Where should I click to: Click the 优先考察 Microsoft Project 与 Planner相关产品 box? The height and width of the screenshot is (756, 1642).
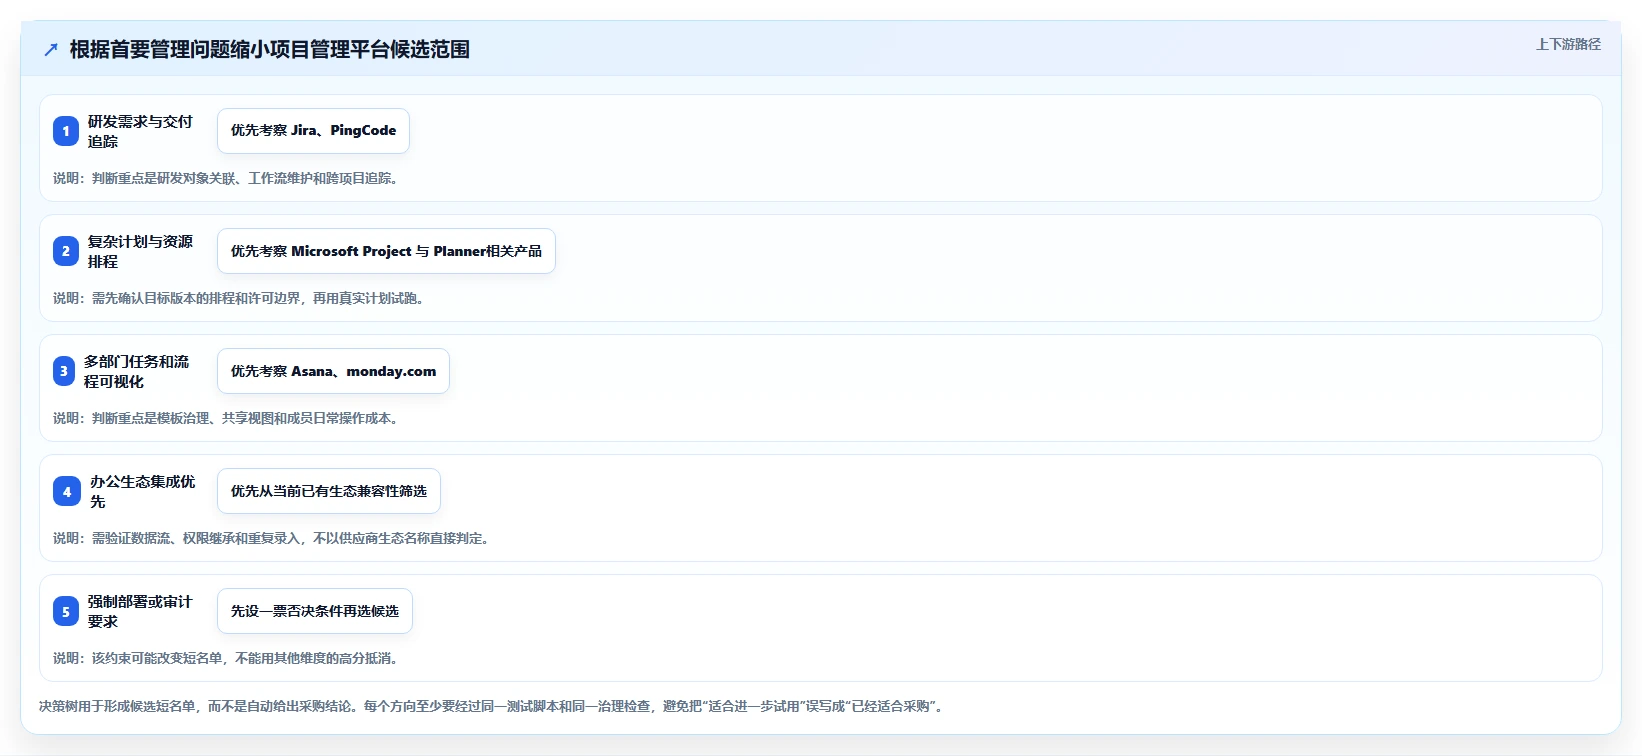tap(386, 251)
